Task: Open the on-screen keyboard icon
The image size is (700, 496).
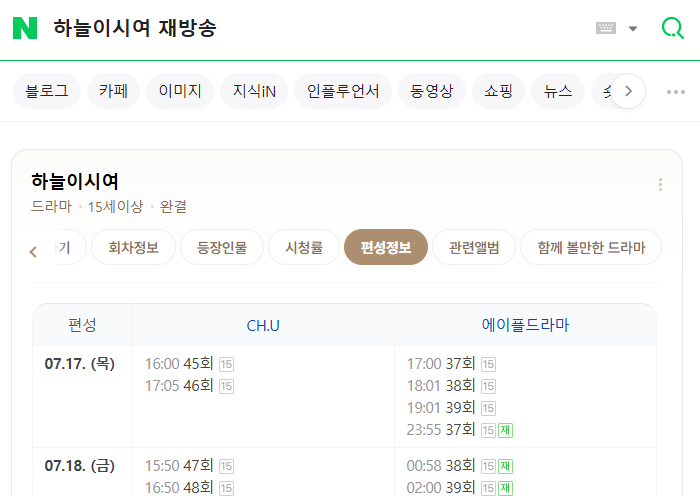Action: pyautogui.click(x=606, y=28)
